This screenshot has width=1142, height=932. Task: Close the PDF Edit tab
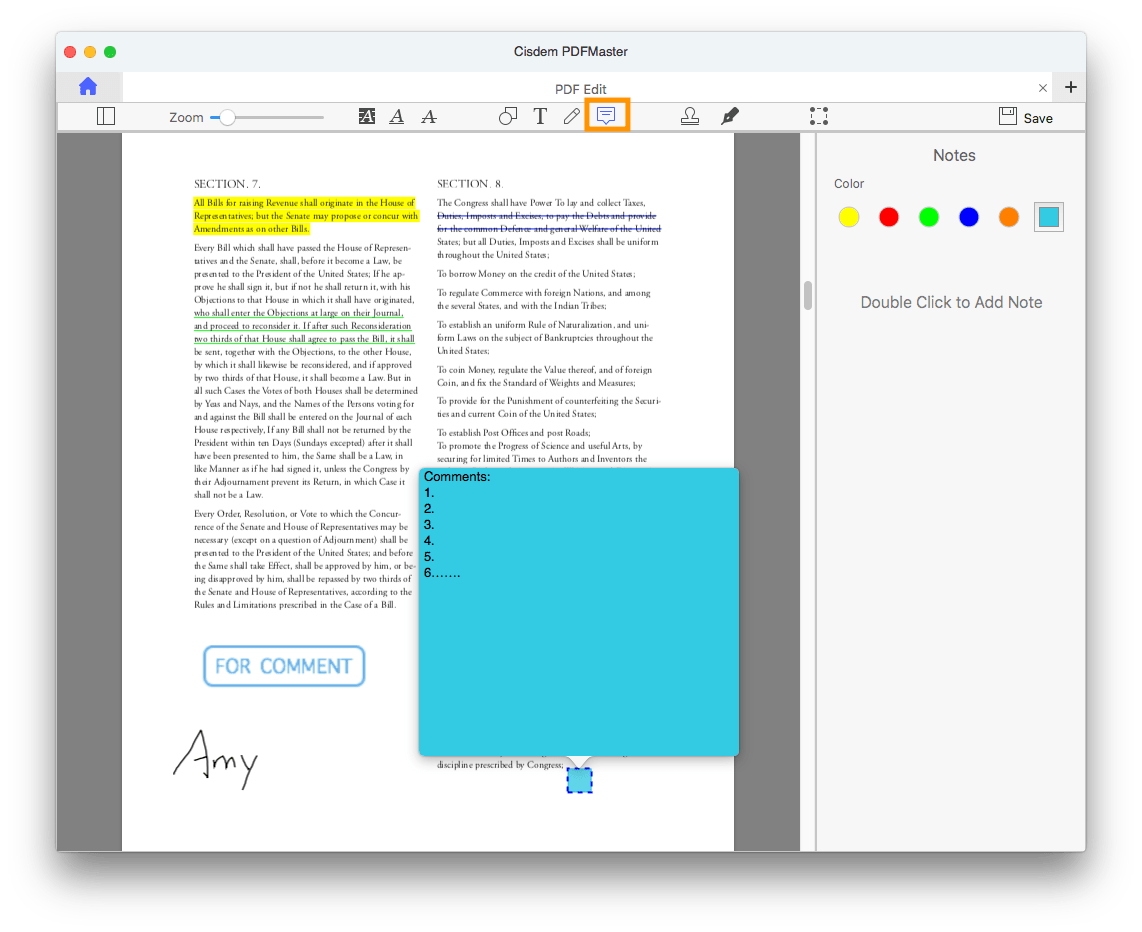point(1043,88)
